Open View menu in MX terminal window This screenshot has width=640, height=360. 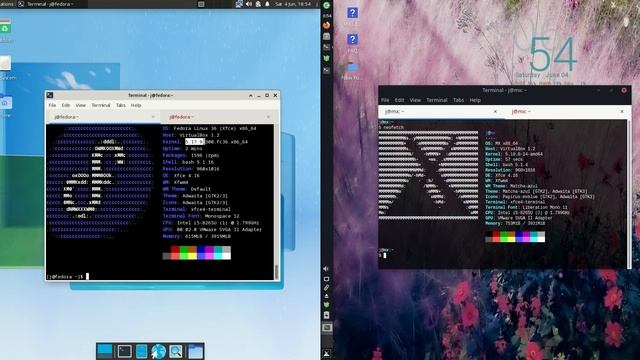click(x=415, y=100)
